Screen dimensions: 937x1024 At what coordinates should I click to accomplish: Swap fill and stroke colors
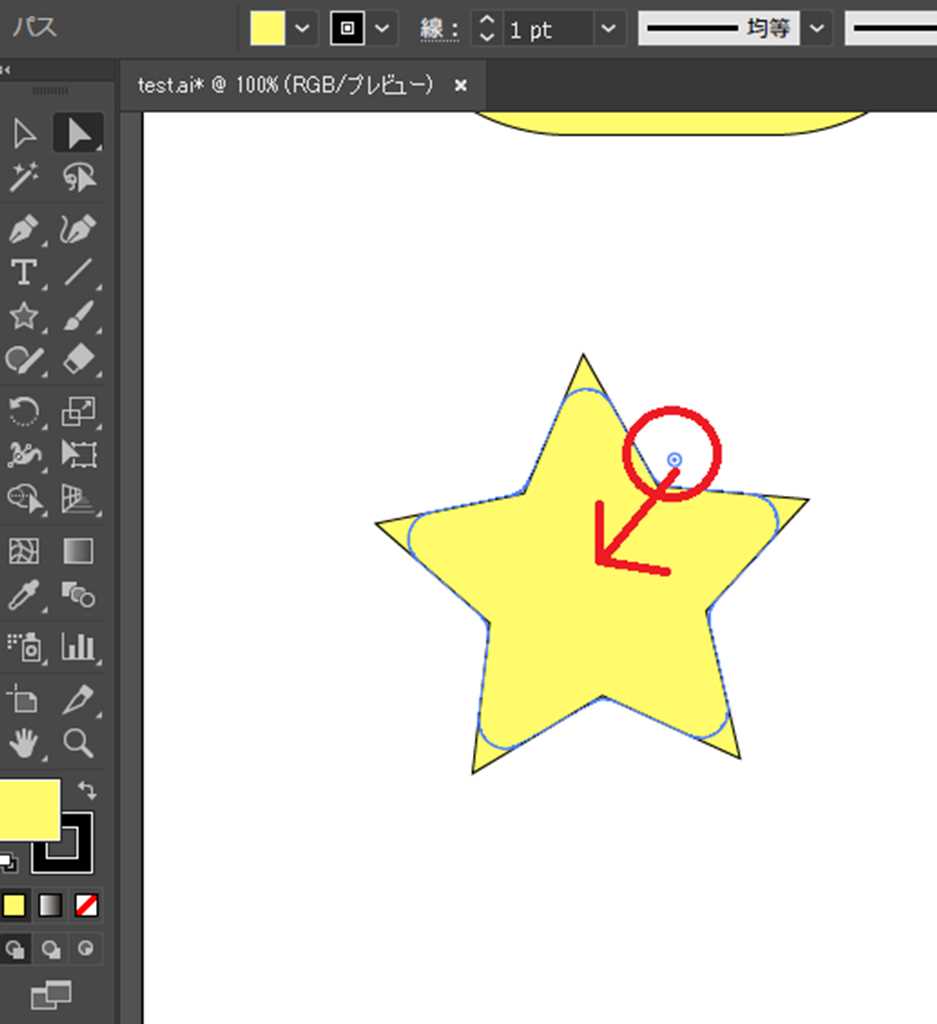coord(88,791)
